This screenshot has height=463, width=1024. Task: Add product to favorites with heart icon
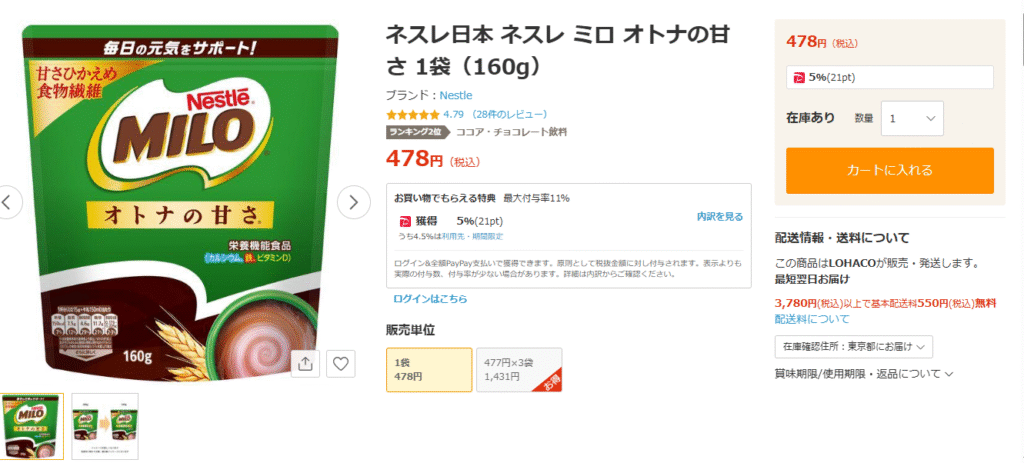(x=340, y=364)
